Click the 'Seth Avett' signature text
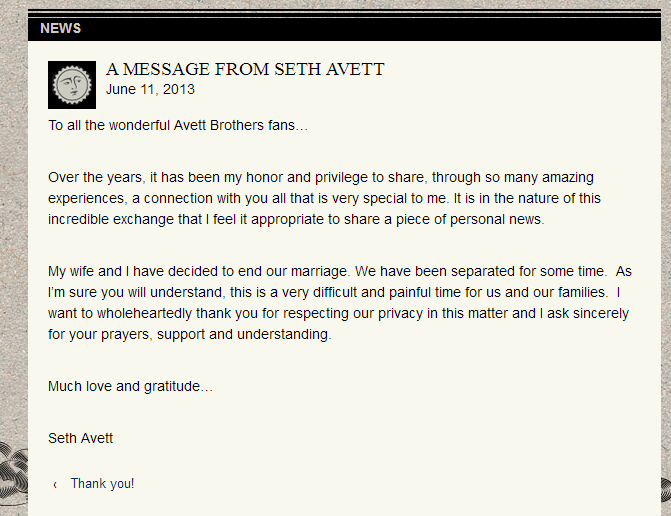Viewport: 671px width, 516px height. click(x=80, y=438)
